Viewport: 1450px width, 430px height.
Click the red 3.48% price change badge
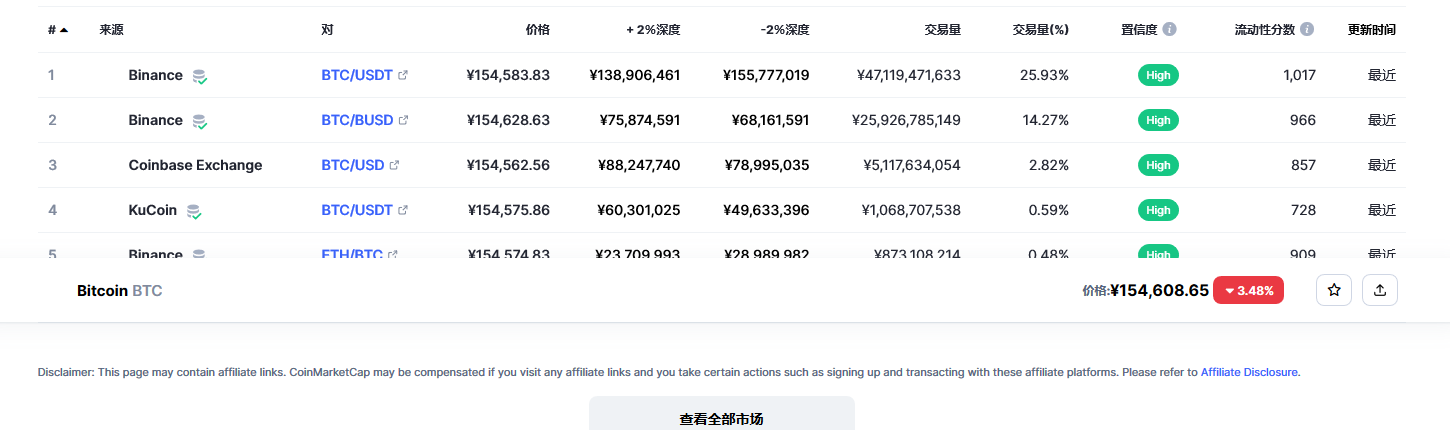[1248, 290]
